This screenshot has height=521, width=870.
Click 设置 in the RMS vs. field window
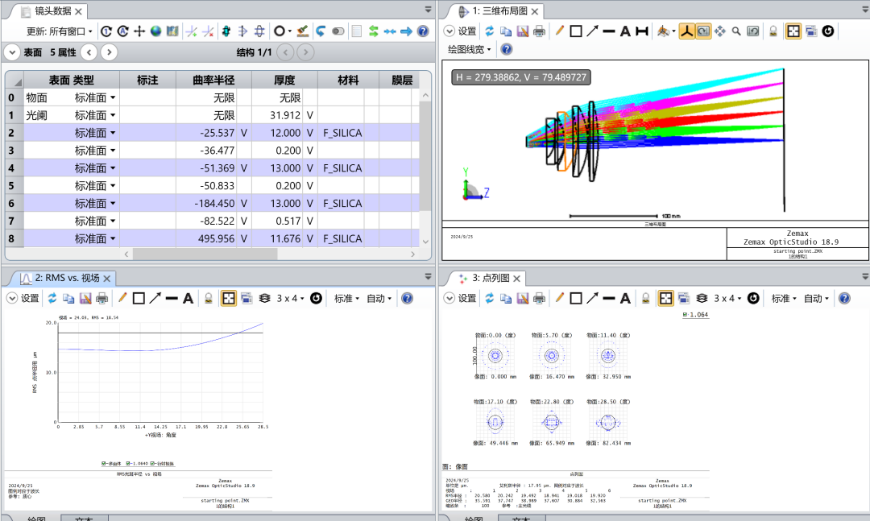[x=25, y=298]
